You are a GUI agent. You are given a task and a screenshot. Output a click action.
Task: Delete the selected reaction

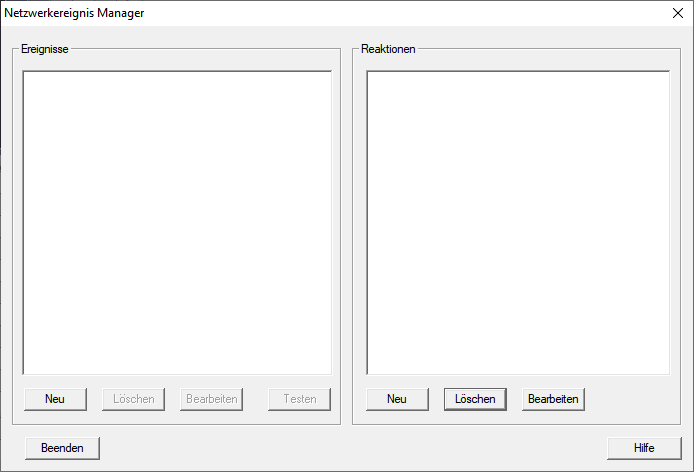(x=475, y=399)
